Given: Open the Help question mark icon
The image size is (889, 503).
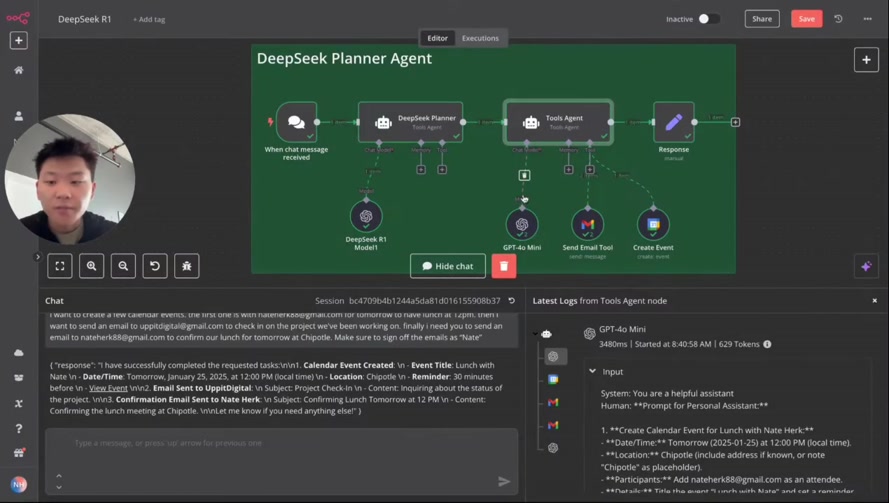Looking at the screenshot, I should [x=19, y=428].
